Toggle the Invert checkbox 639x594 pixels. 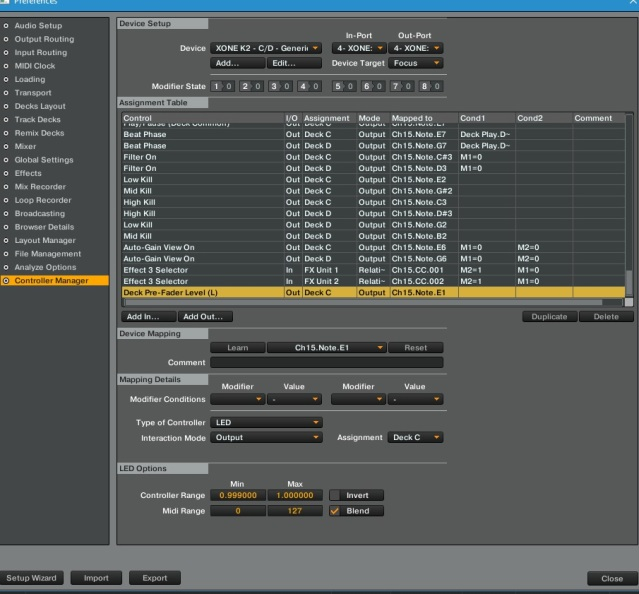tap(335, 495)
